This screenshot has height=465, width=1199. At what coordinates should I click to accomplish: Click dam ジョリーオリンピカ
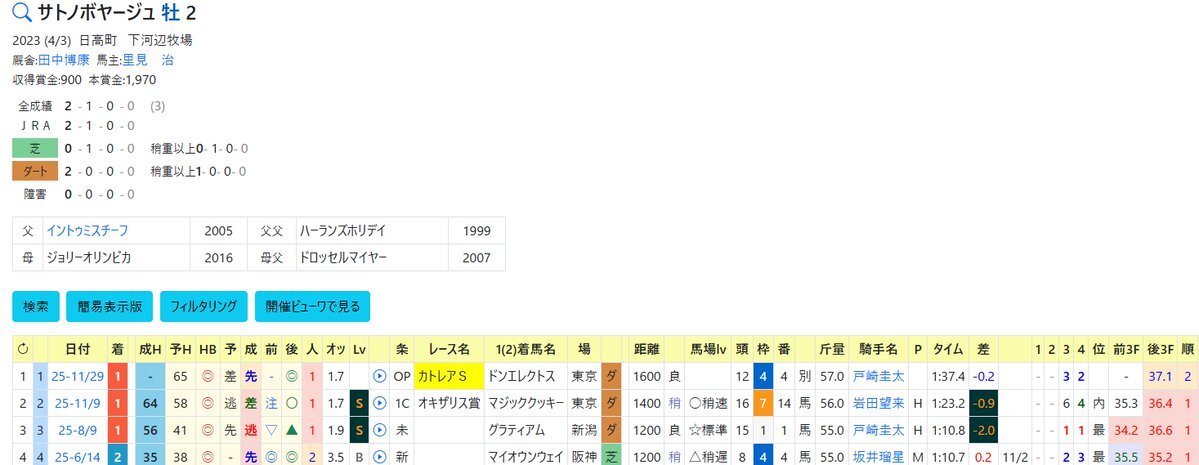[89, 258]
